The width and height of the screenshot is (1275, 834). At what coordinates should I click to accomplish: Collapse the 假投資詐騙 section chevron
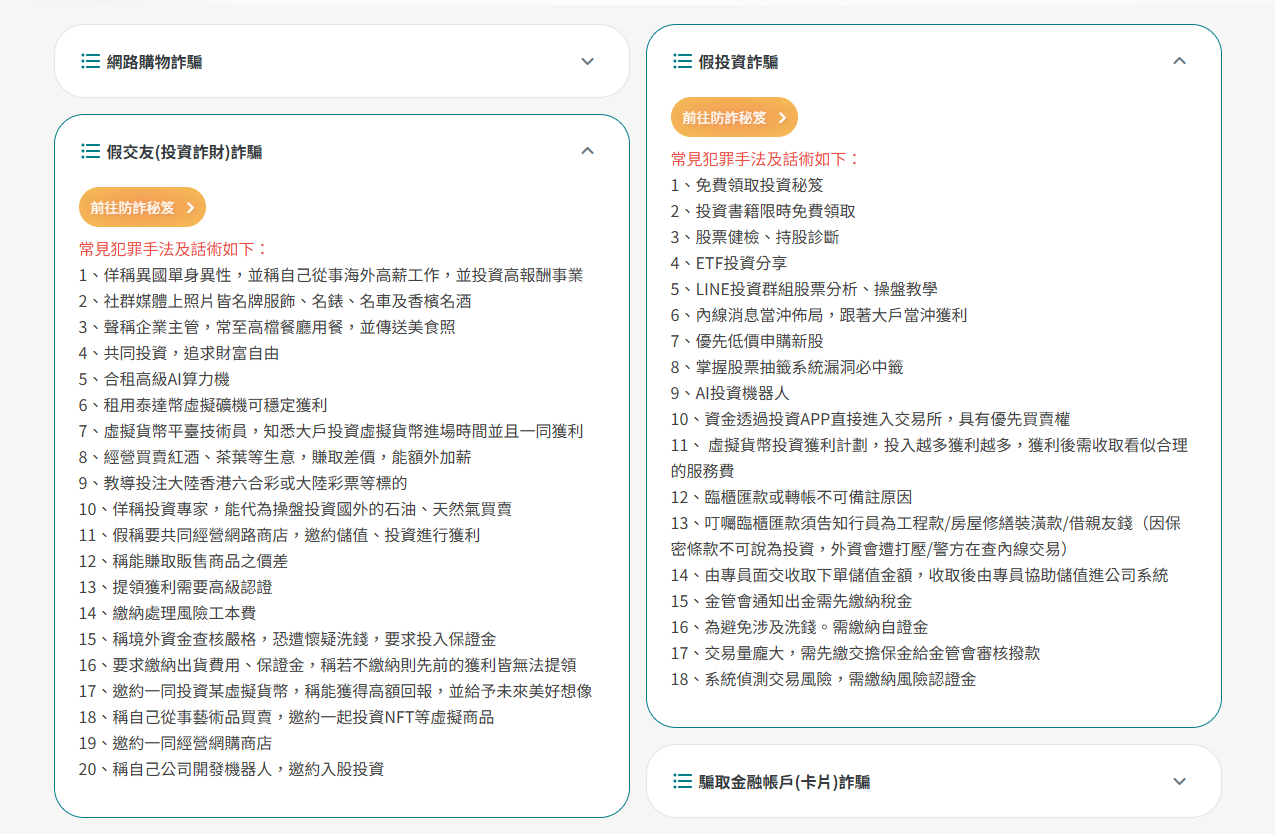coord(1179,61)
